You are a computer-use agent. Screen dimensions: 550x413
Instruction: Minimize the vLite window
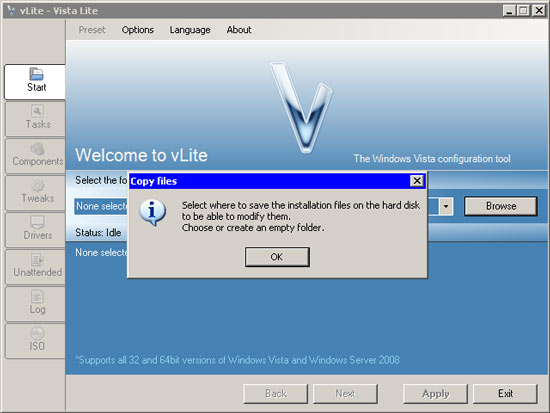(x=509, y=11)
